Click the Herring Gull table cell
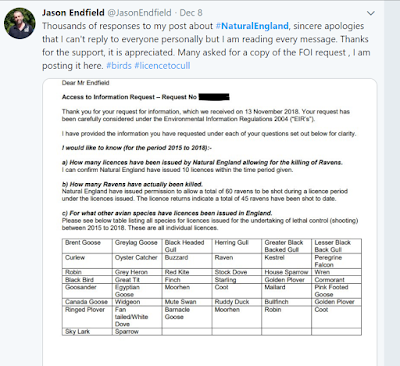Viewport: 400px width, 366px height. 237,246
